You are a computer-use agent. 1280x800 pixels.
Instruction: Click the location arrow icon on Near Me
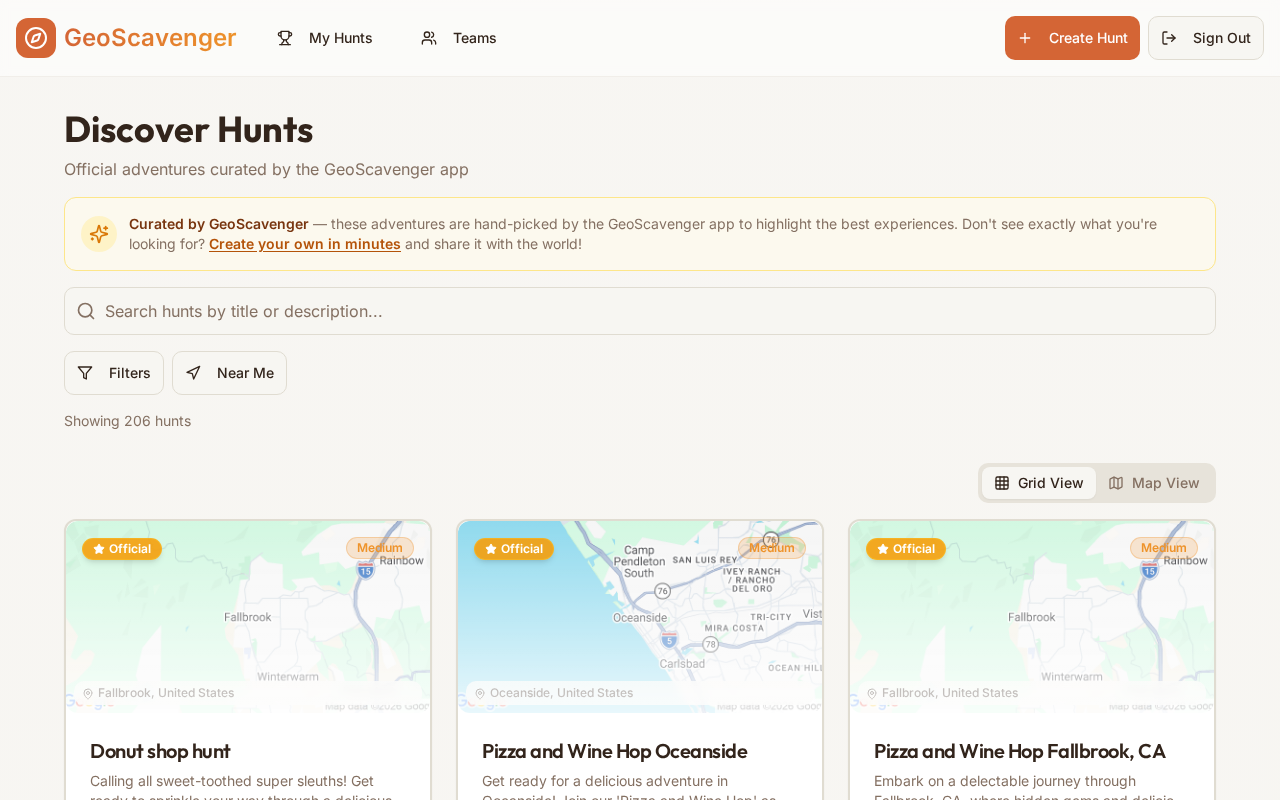[193, 373]
